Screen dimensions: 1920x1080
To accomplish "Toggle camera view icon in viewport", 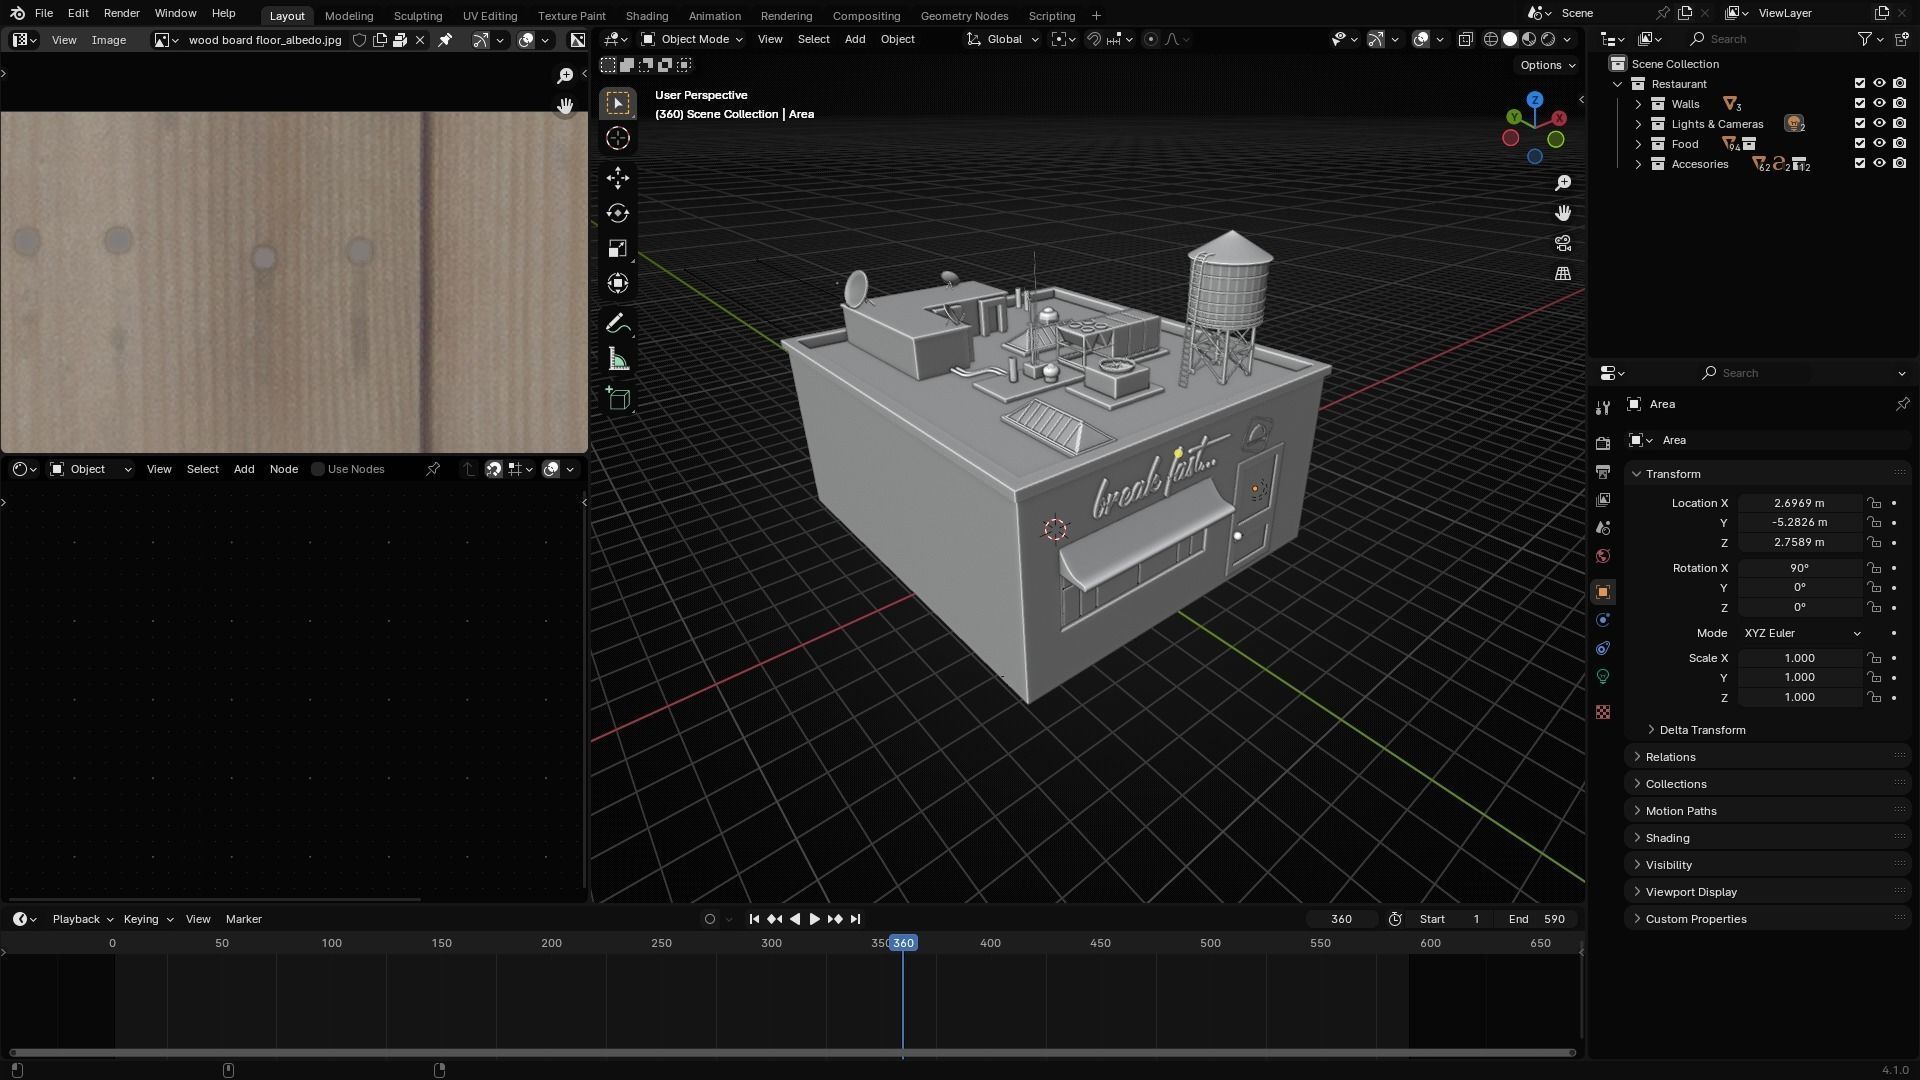I will pyautogui.click(x=1562, y=243).
